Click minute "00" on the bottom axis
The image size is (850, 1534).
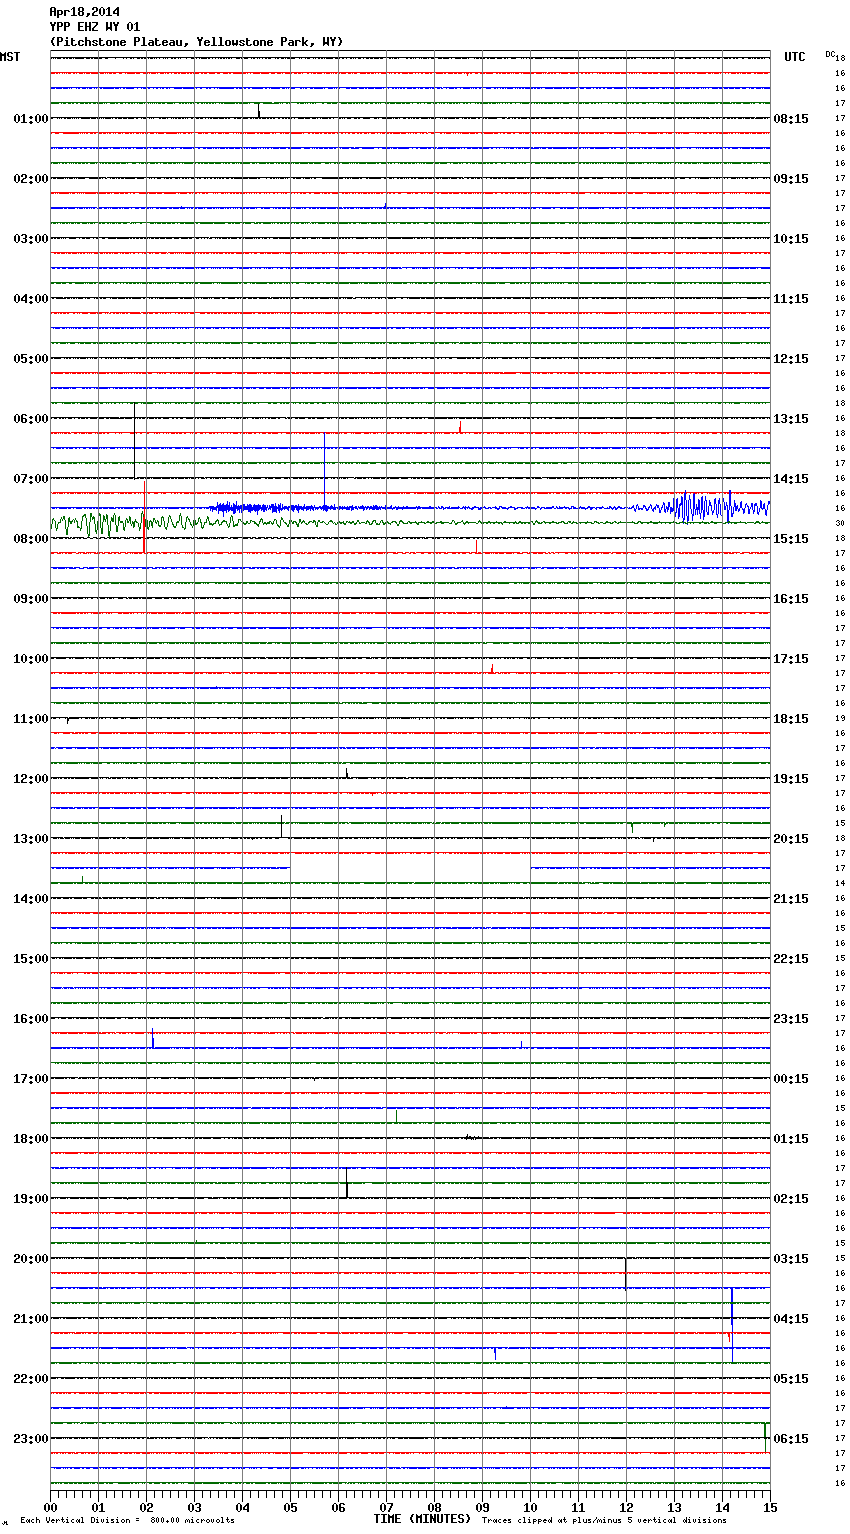[50, 1508]
